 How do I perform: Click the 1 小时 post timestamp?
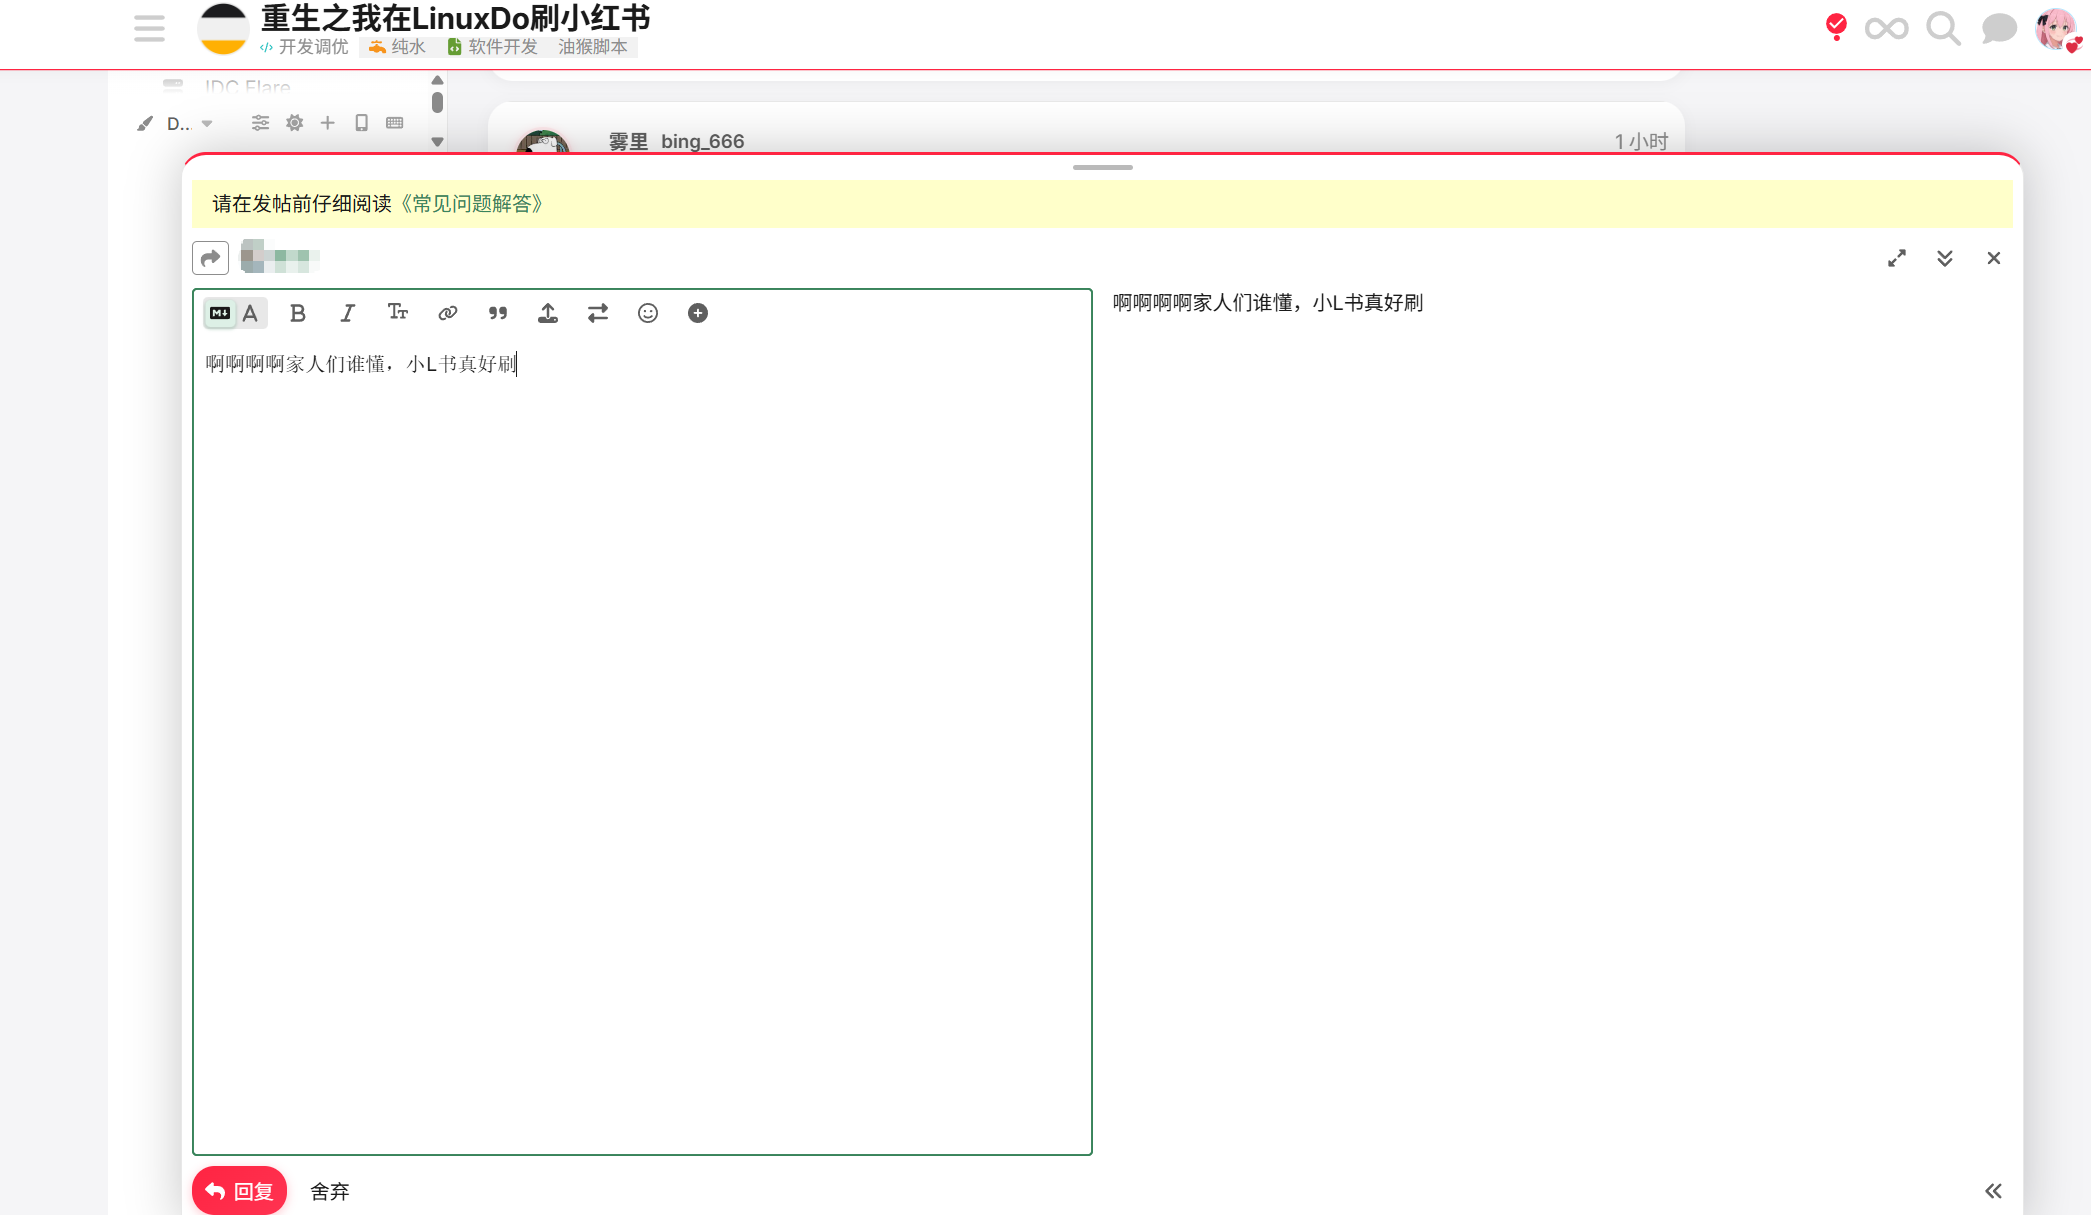point(1641,141)
